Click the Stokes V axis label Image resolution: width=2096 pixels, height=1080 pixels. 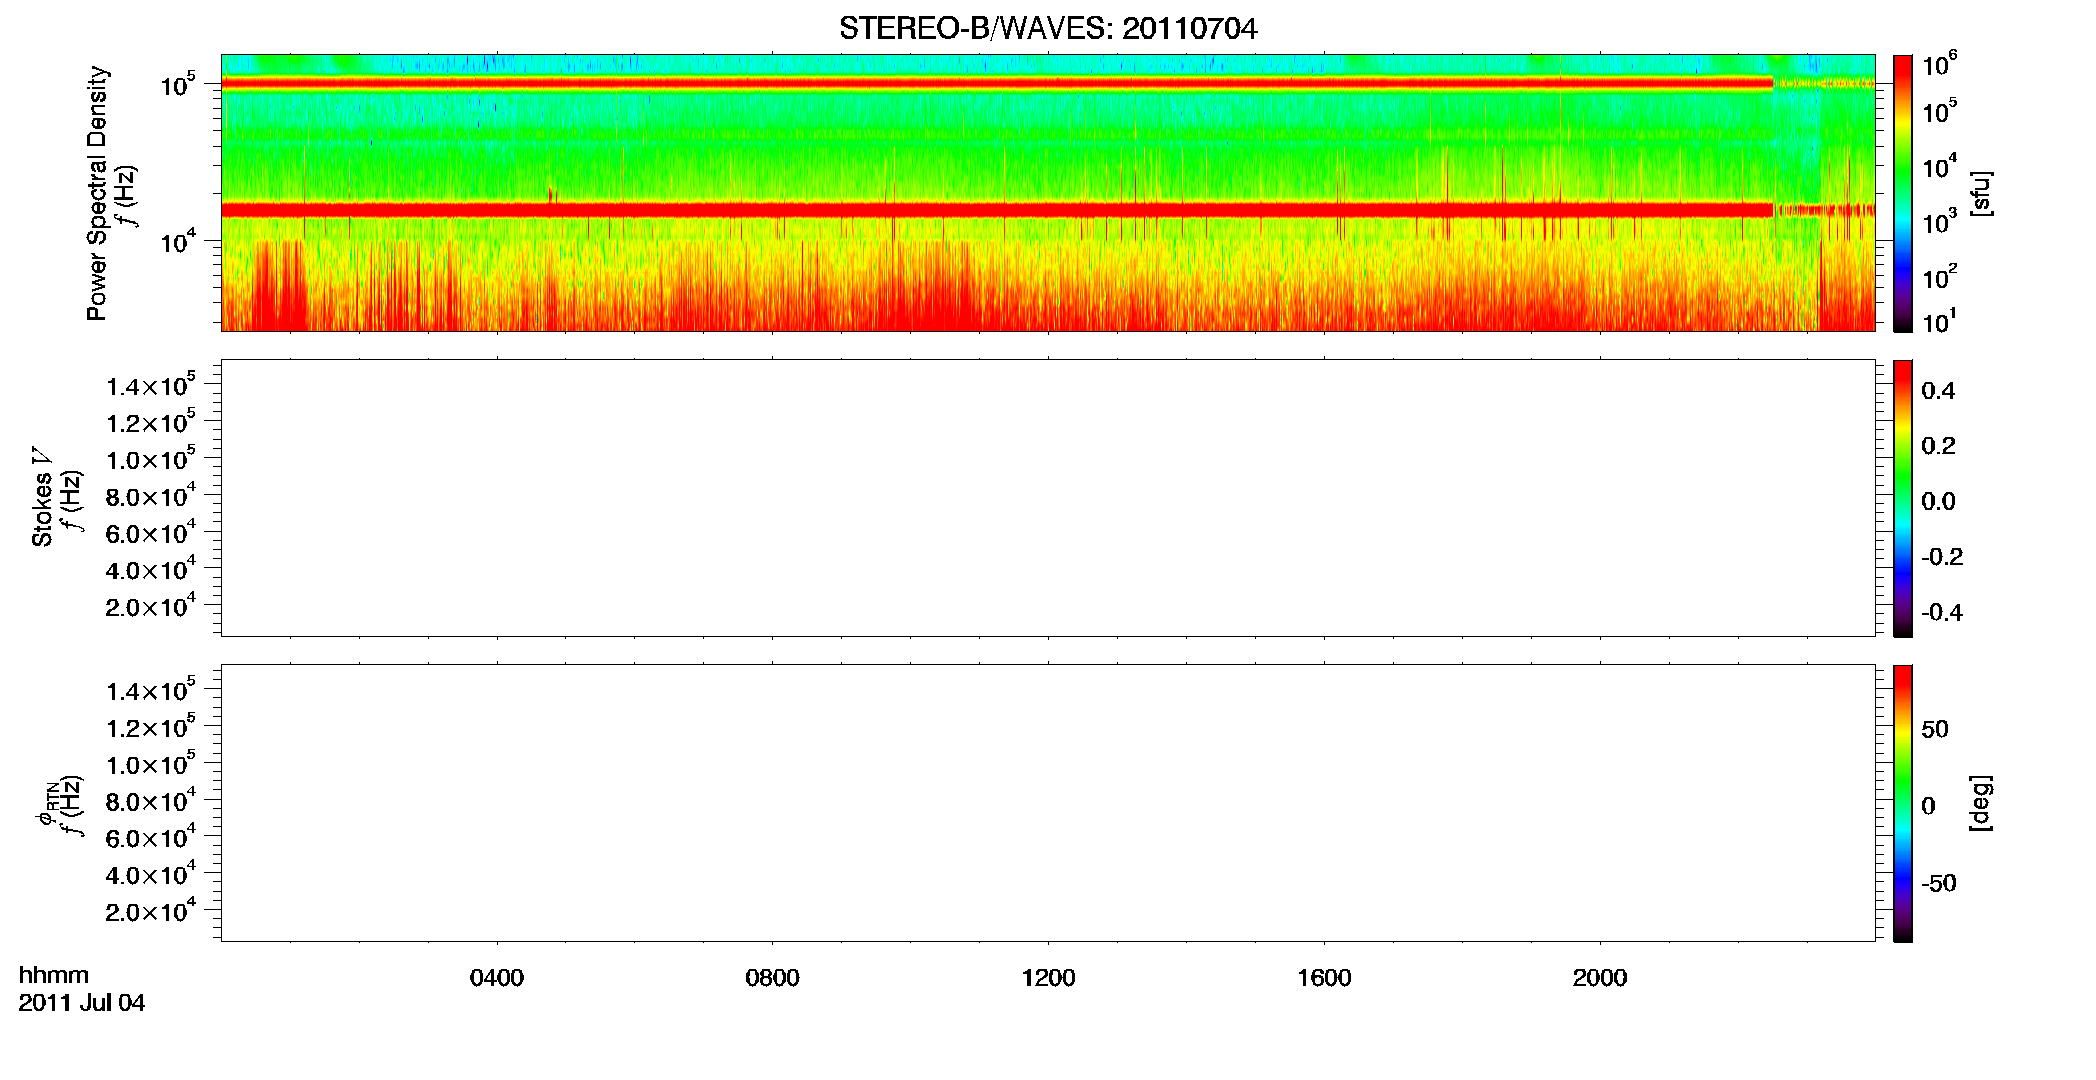coord(42,497)
